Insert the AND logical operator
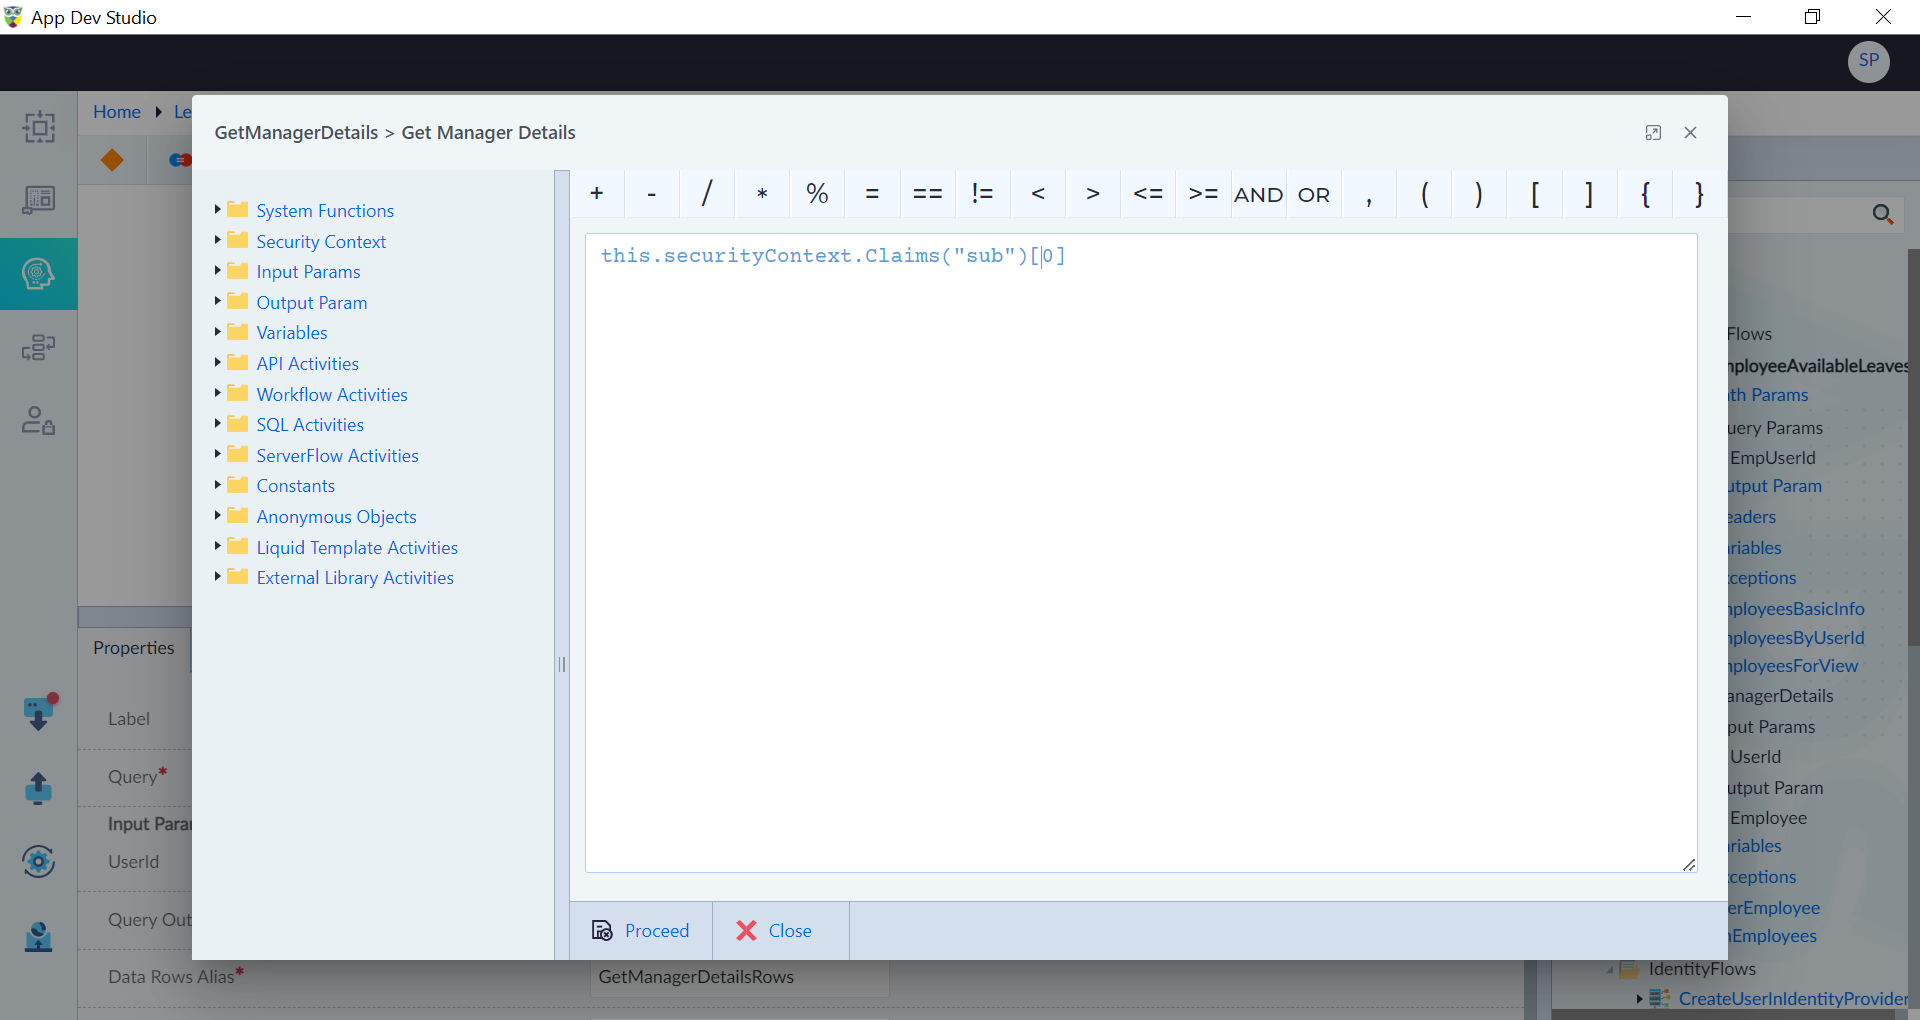Viewport: 1920px width, 1020px height. pyautogui.click(x=1258, y=194)
